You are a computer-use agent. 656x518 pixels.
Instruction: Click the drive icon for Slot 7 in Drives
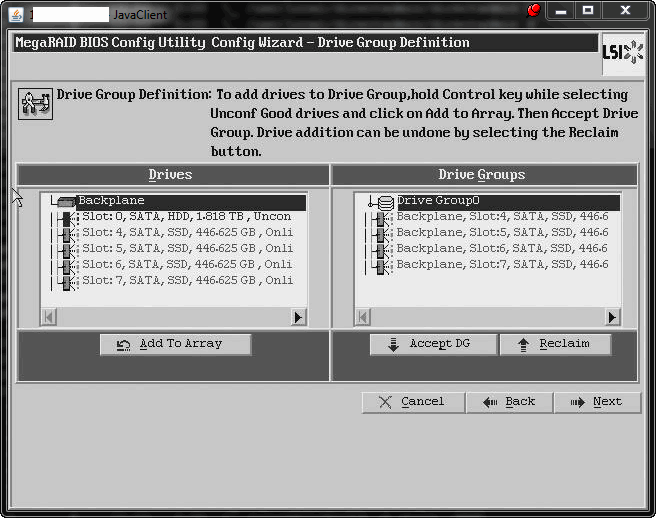click(67, 281)
